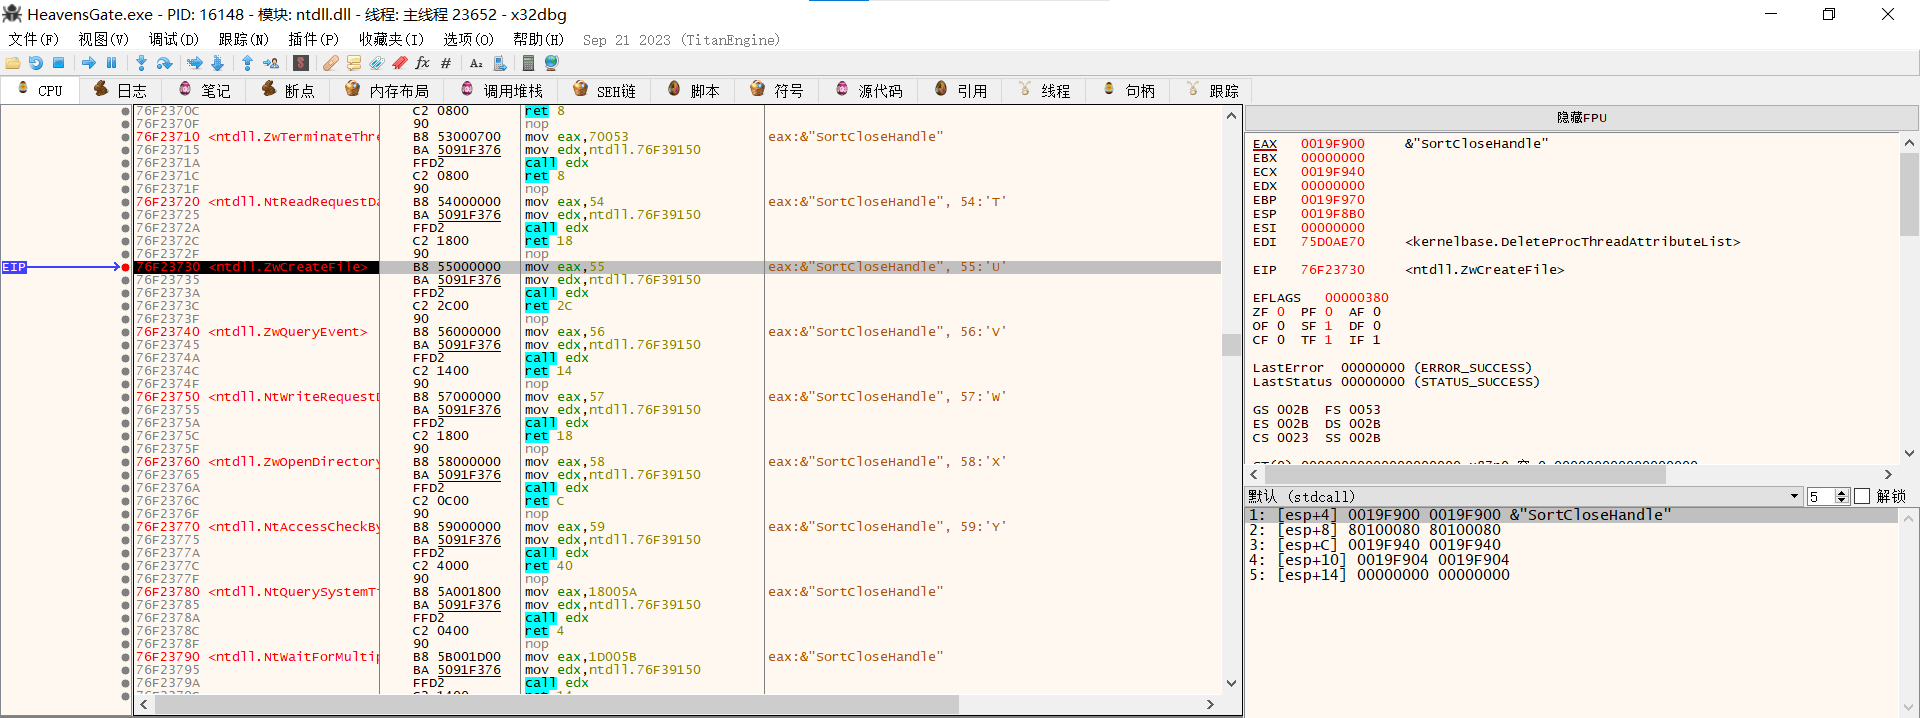
Task: Click the disassembly vertical scrollbar thumb
Action: (x=1231, y=344)
